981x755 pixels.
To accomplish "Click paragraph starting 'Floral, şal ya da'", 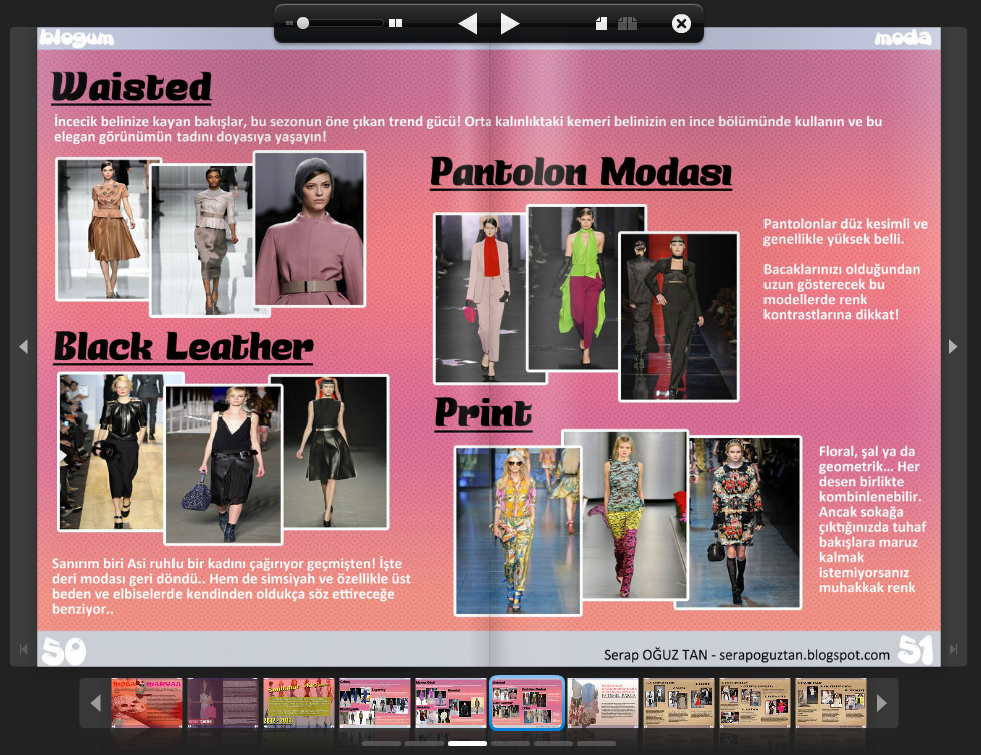I will coord(872,519).
